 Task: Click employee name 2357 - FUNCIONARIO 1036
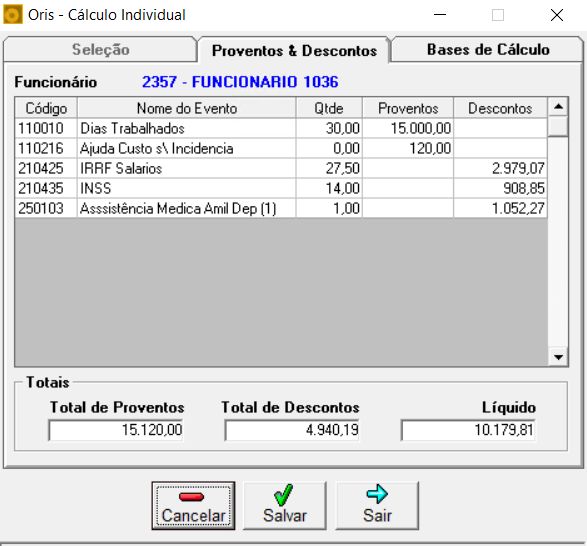(240, 82)
